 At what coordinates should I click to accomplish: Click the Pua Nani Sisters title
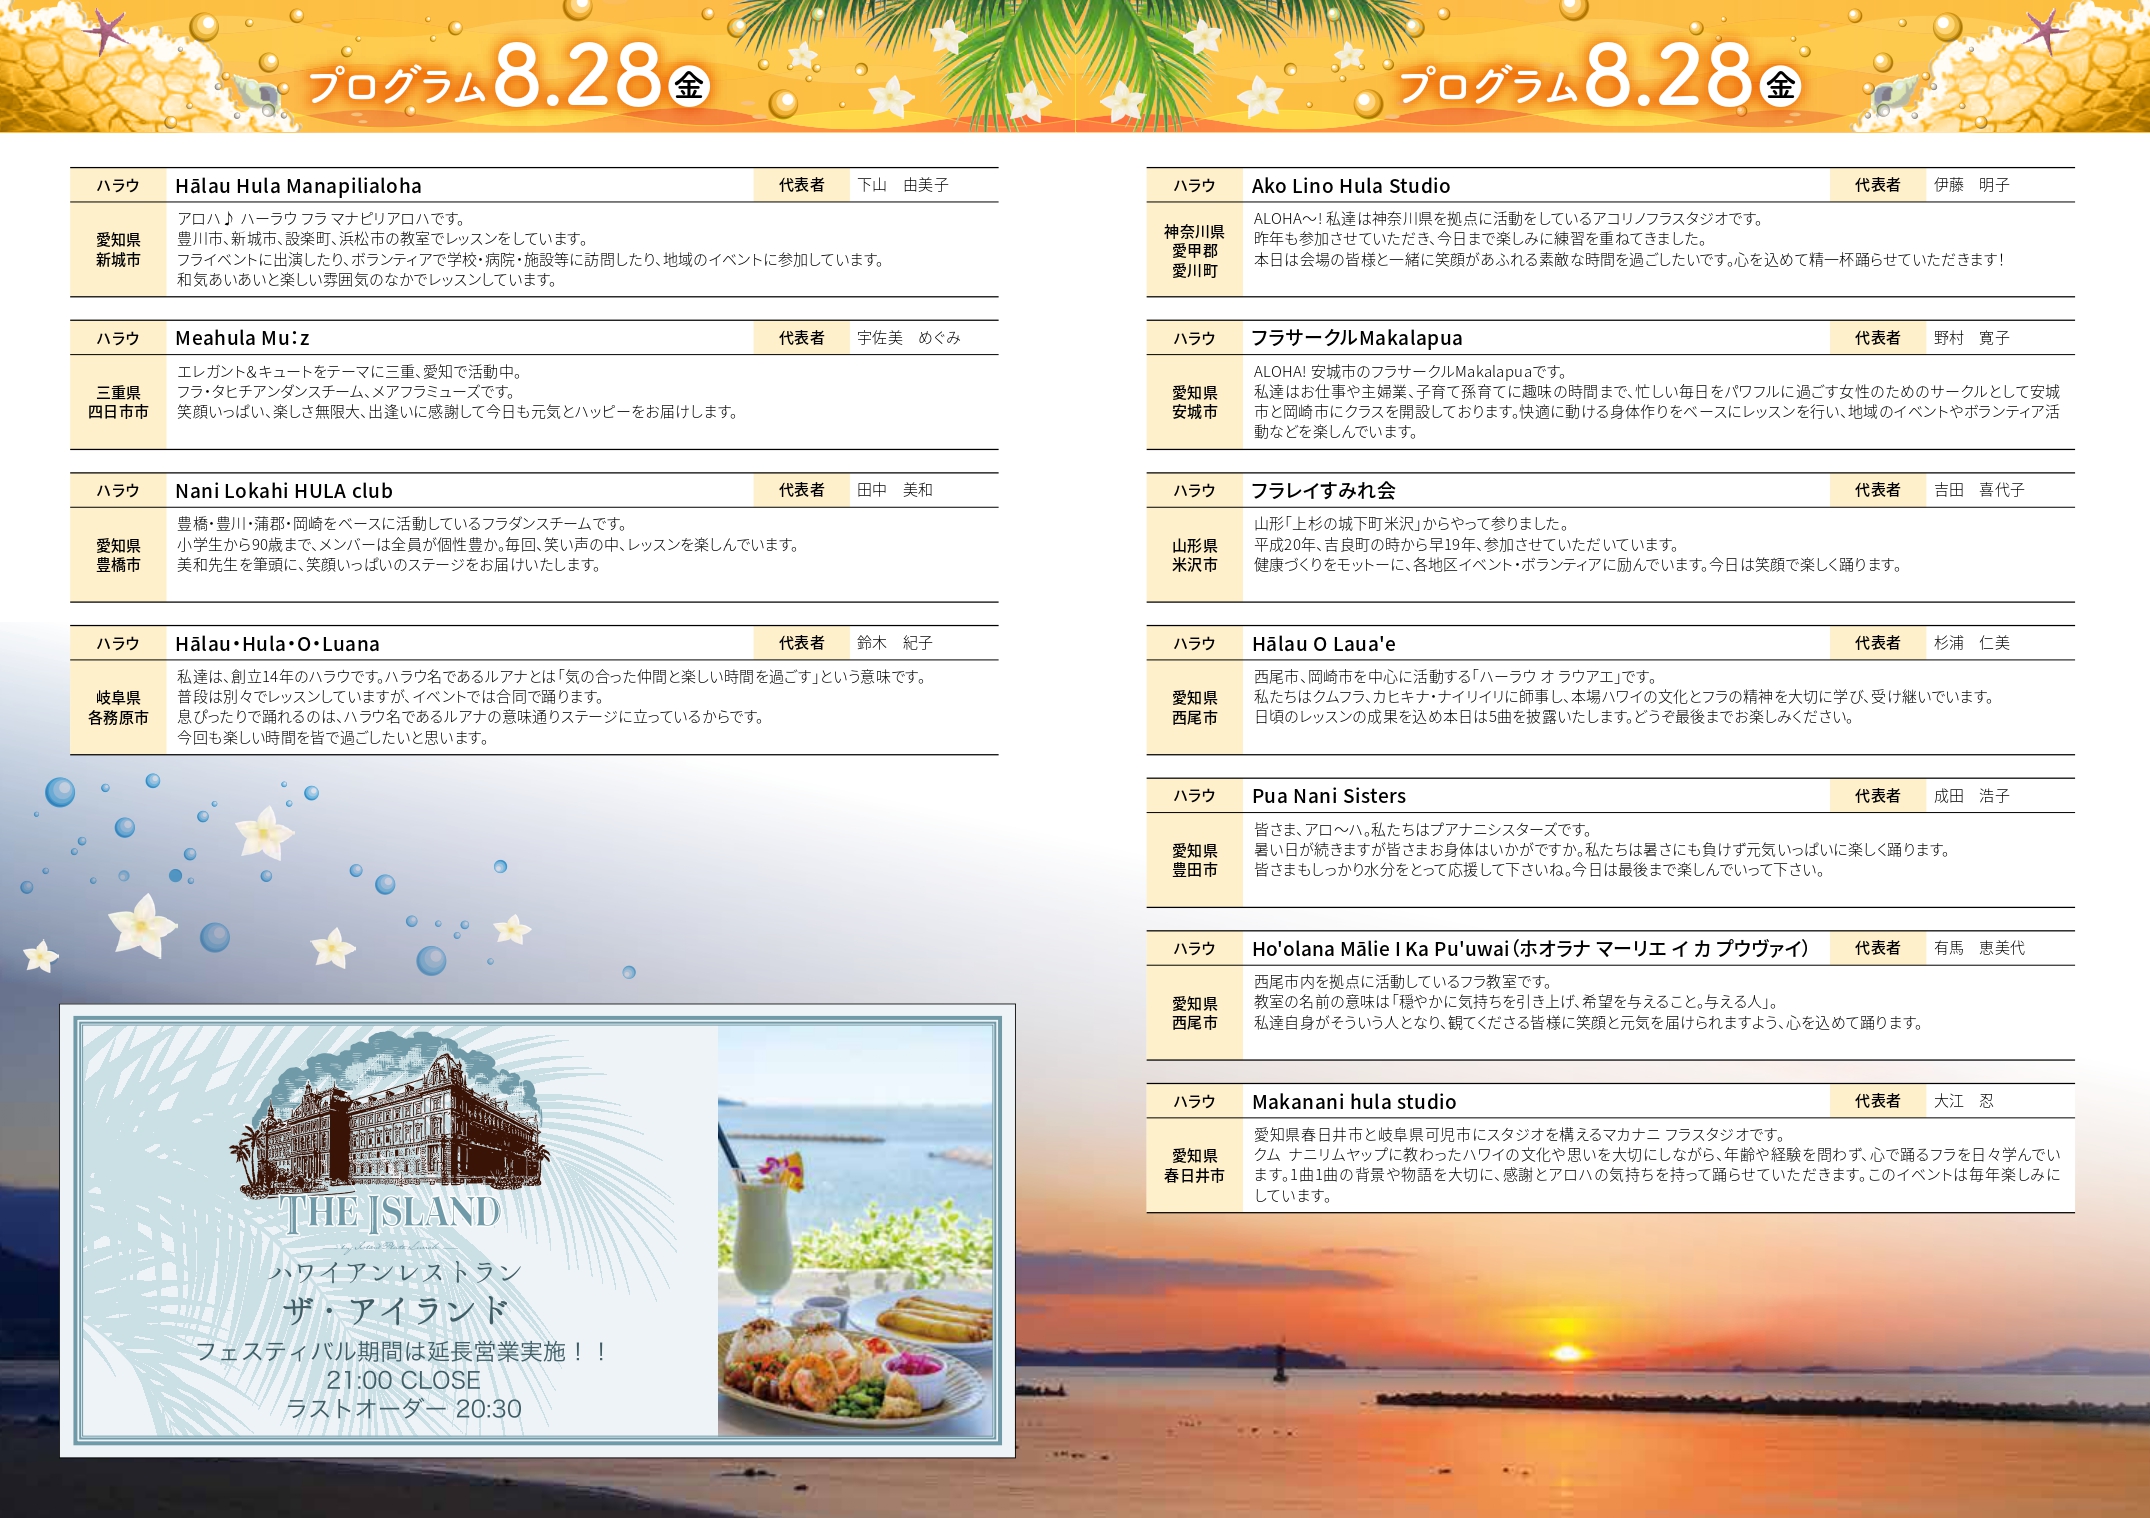(1328, 796)
